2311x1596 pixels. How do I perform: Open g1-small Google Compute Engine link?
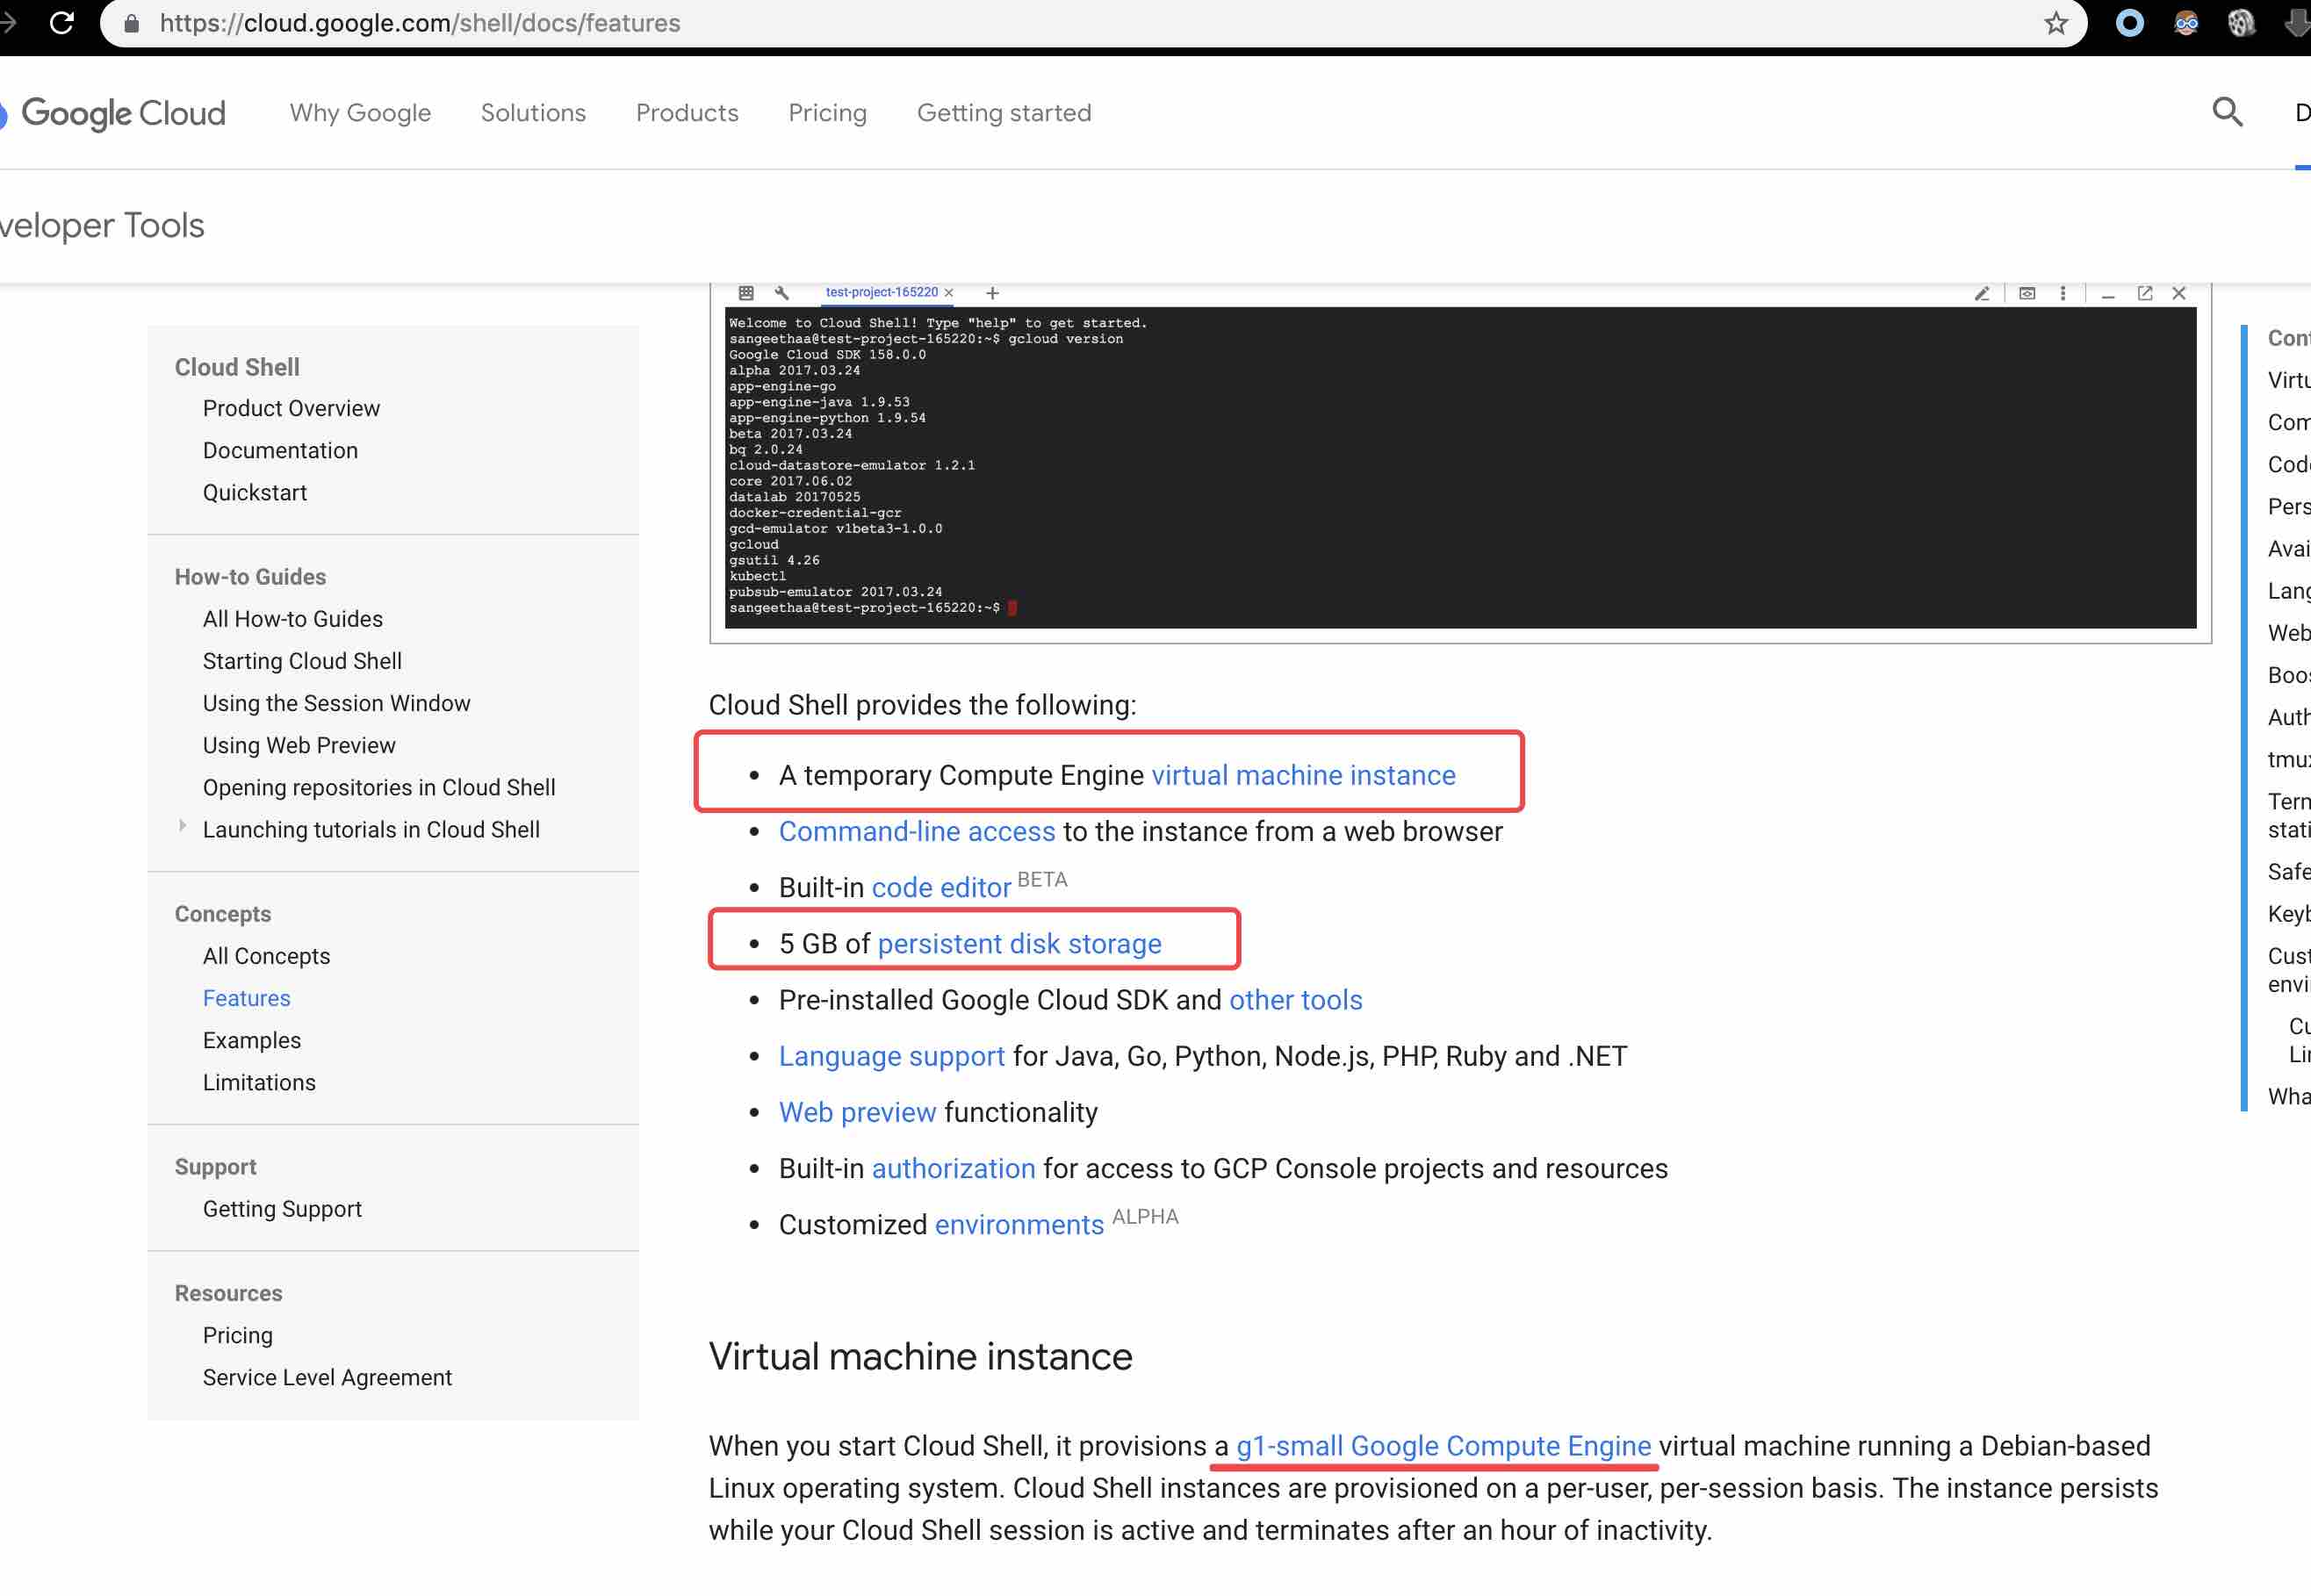pos(1443,1446)
